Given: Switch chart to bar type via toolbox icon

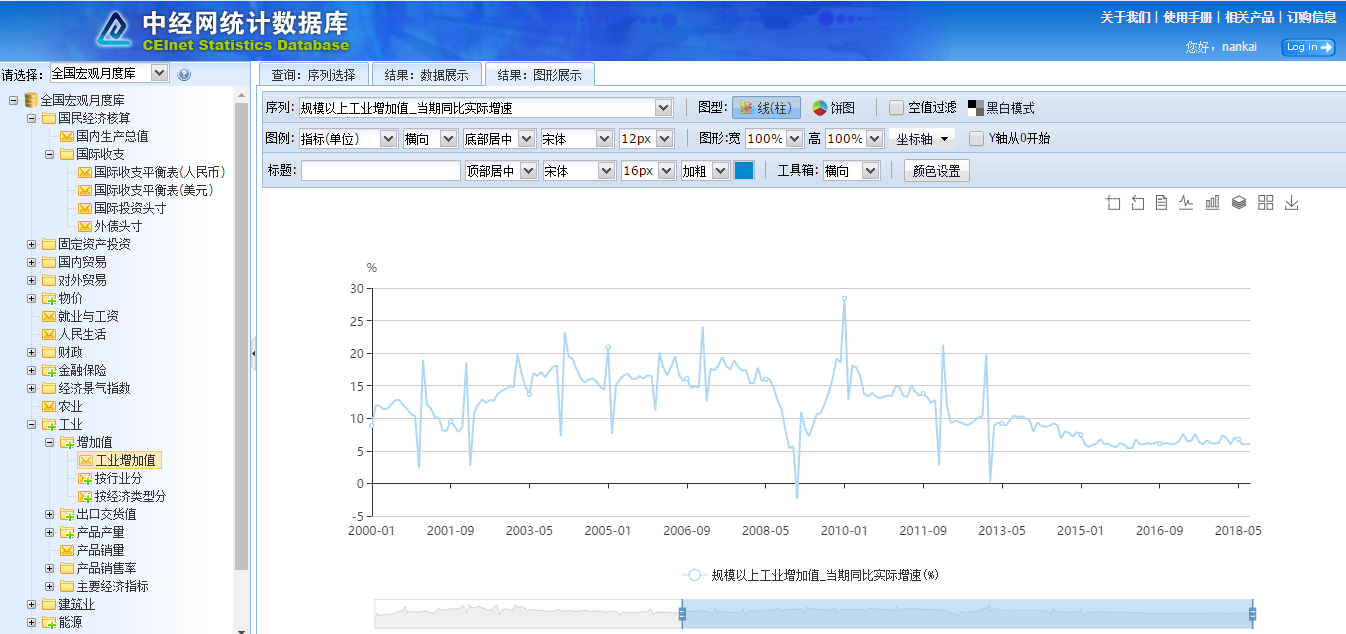Looking at the screenshot, I should click(x=1213, y=203).
